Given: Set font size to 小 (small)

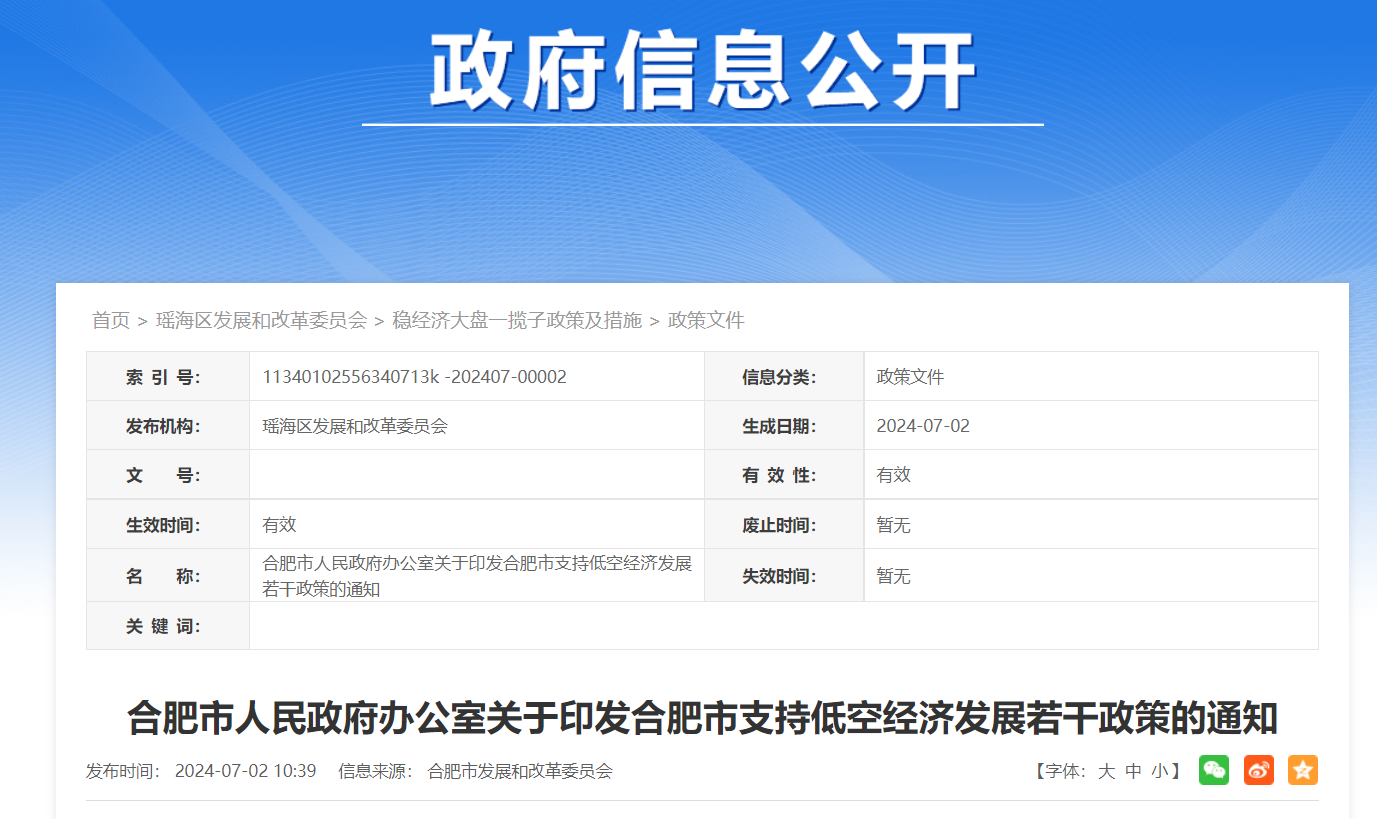Looking at the screenshot, I should (1159, 771).
